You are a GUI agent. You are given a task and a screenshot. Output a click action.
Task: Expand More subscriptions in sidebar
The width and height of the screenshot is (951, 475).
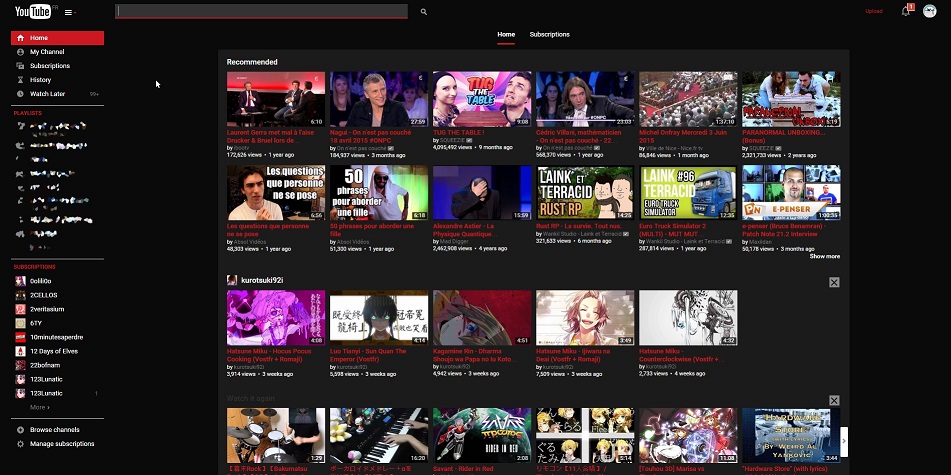39,407
